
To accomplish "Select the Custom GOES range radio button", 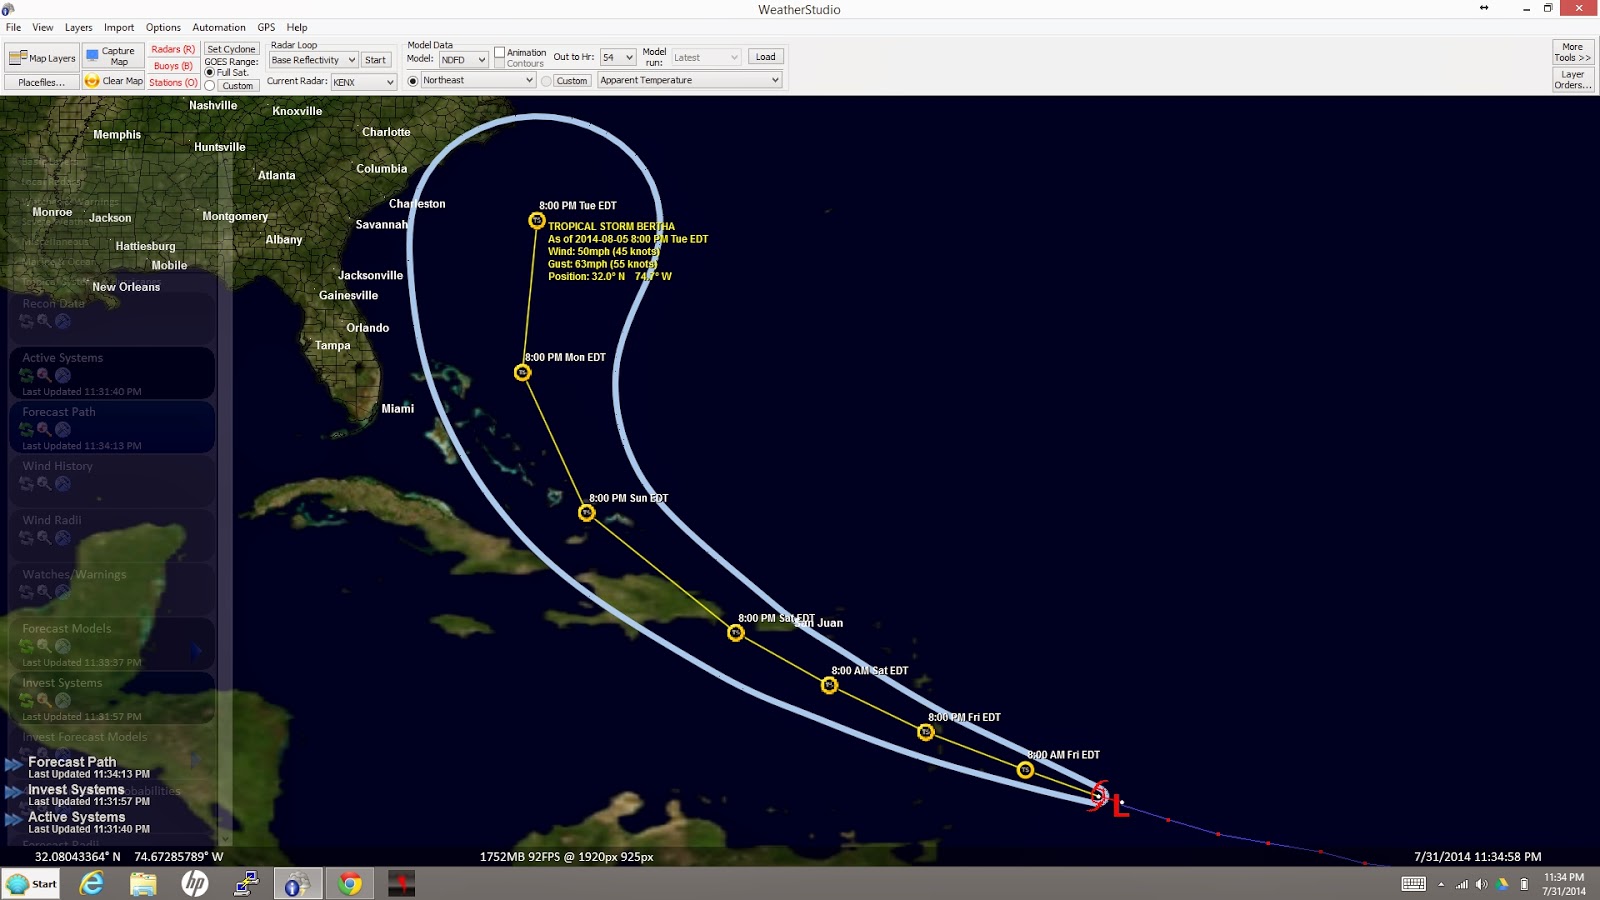I will point(210,85).
